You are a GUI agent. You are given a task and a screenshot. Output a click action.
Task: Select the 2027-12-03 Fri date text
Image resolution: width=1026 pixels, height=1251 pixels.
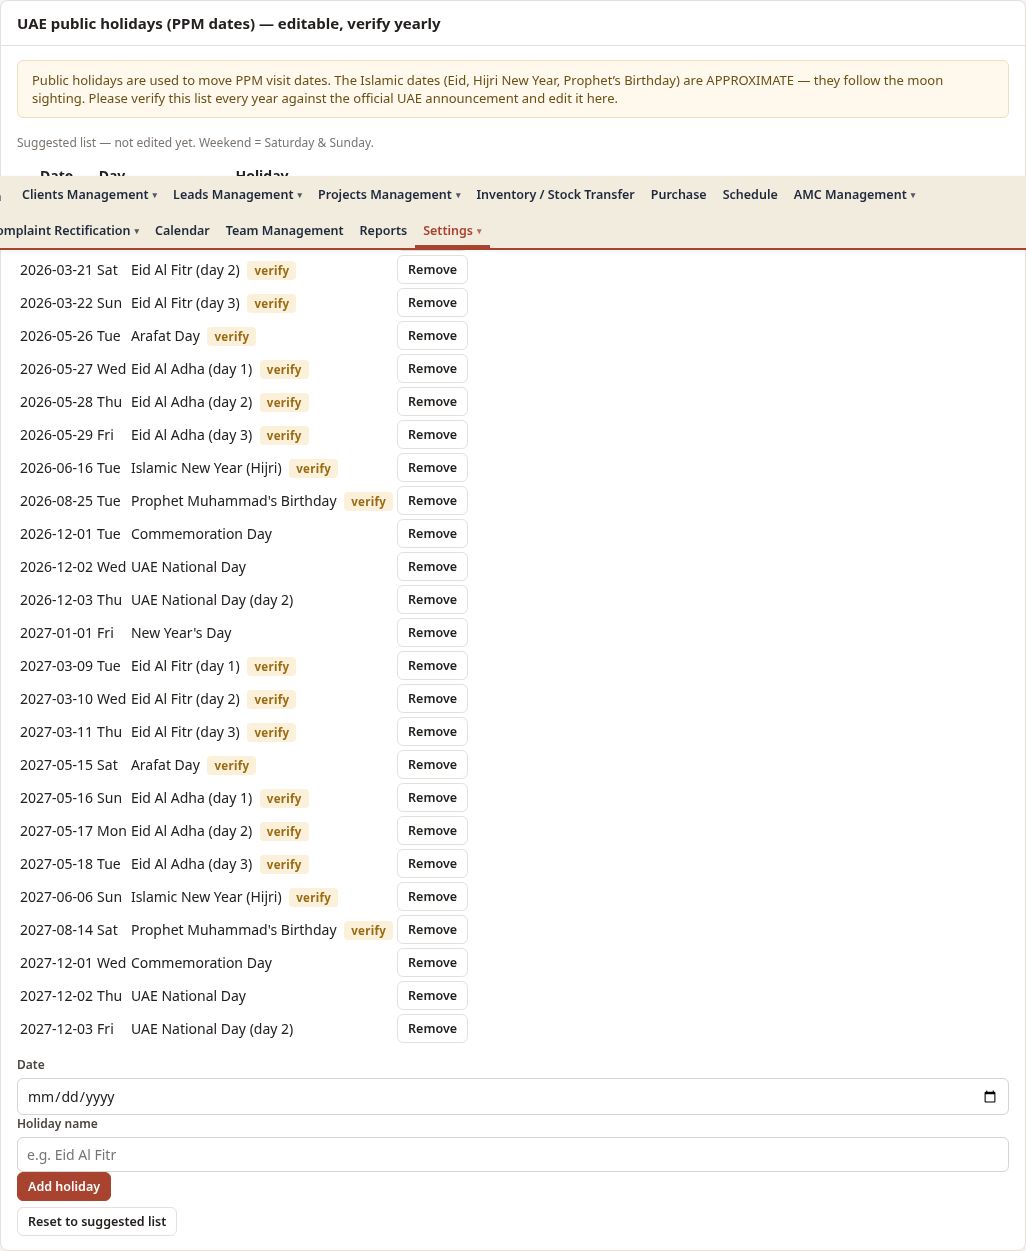tap(67, 1029)
